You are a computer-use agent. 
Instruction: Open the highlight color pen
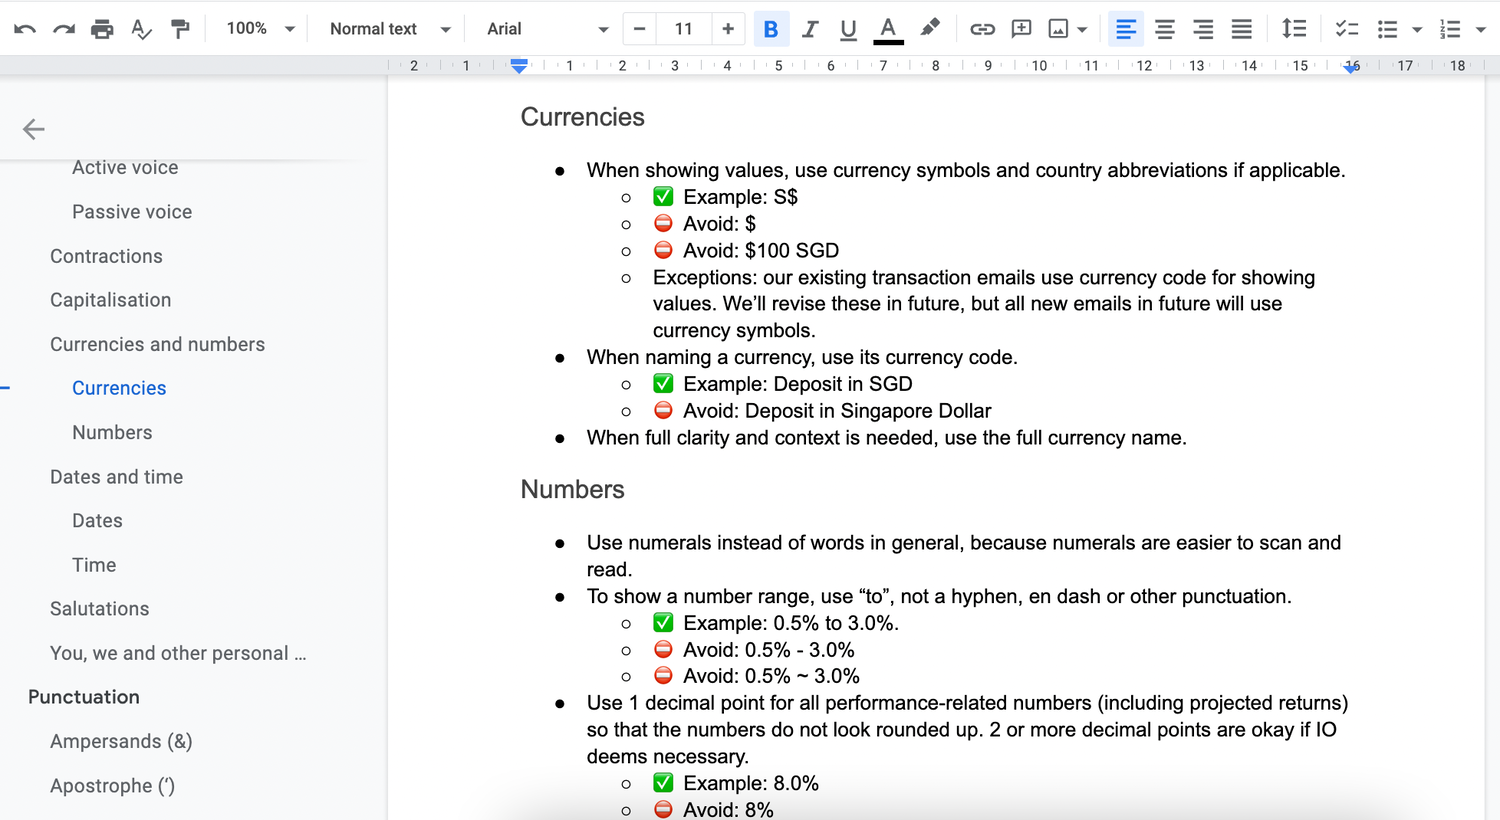930,29
